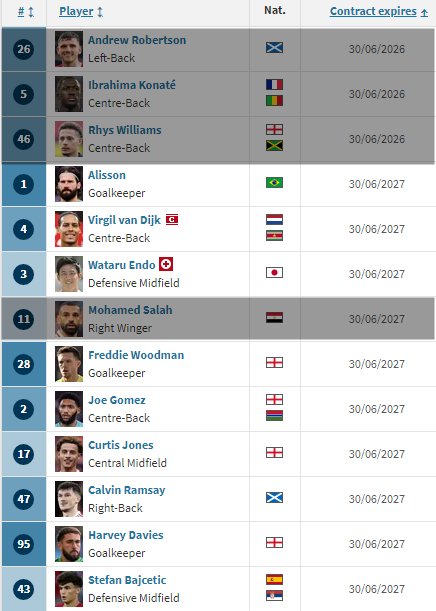Click the Spain flag in Stefan Bajcetic's row

tap(274, 579)
